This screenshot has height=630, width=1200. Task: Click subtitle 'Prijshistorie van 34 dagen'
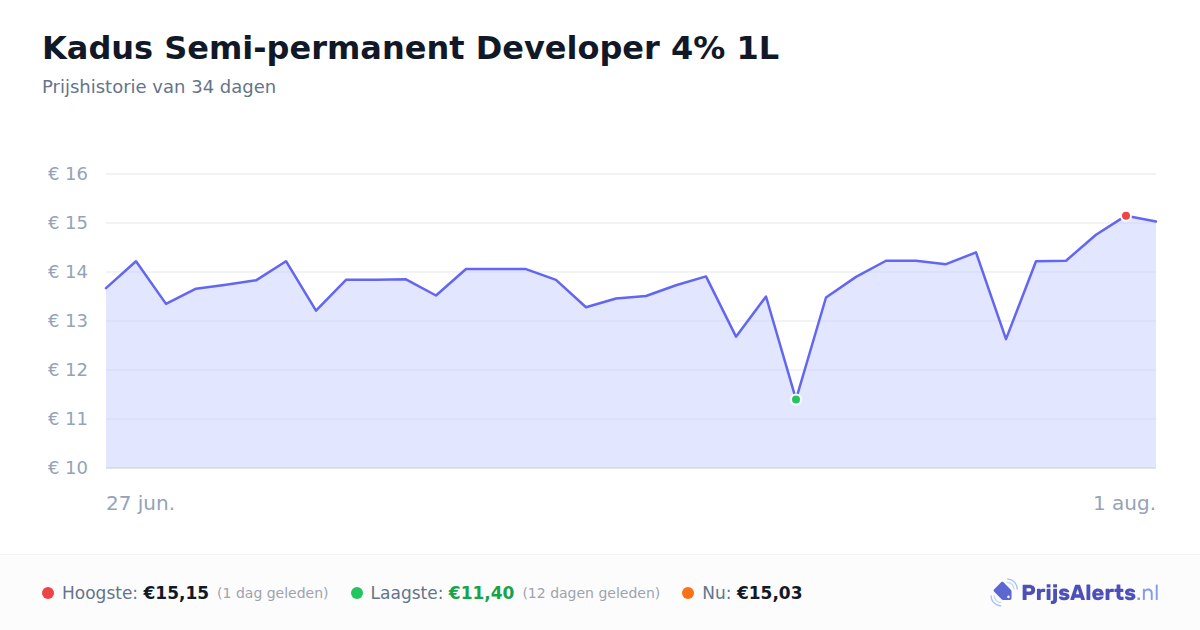[159, 87]
